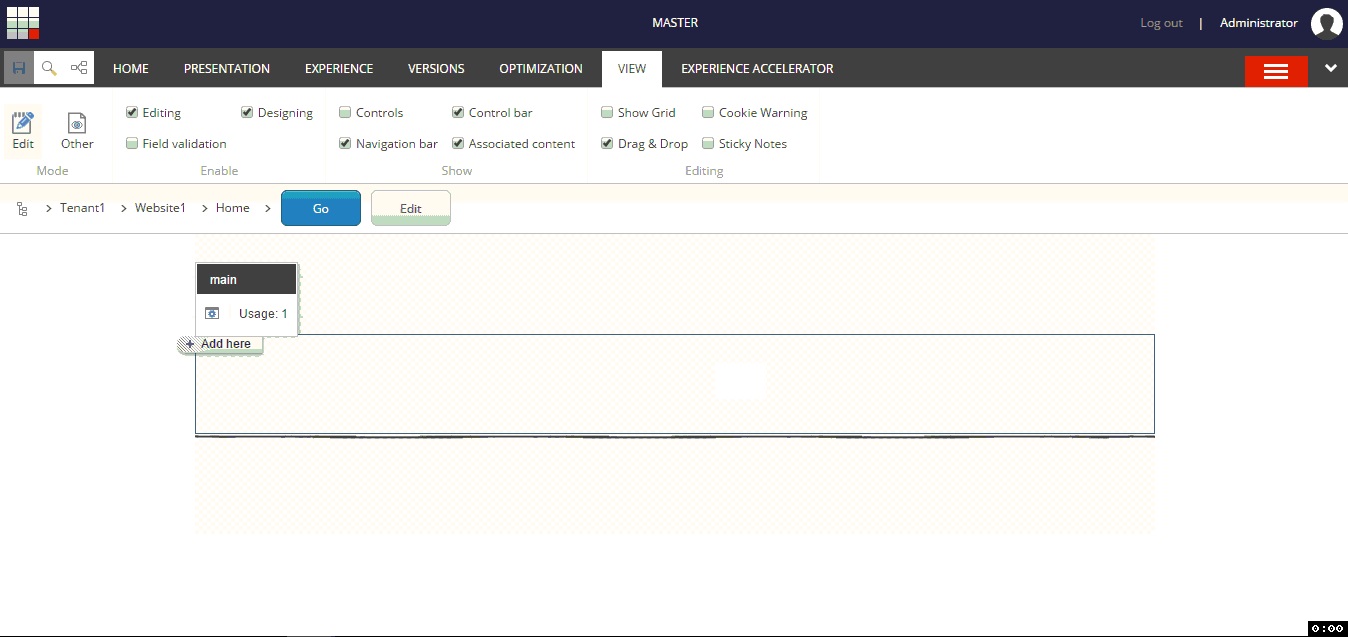
Task: Switch to the EXPERIENCE ribbon tab
Action: [339, 69]
